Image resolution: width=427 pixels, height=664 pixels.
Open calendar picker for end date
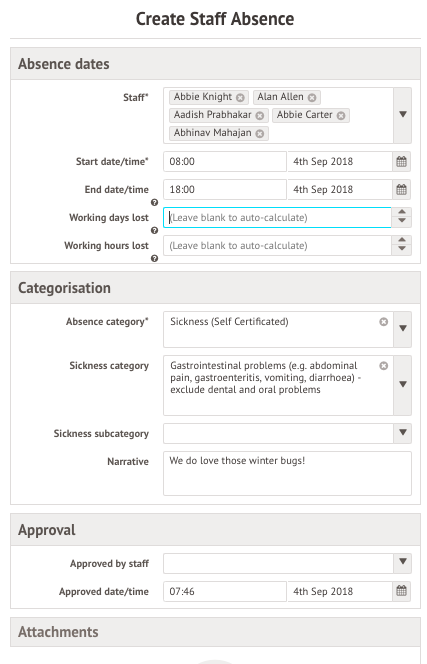(402, 189)
